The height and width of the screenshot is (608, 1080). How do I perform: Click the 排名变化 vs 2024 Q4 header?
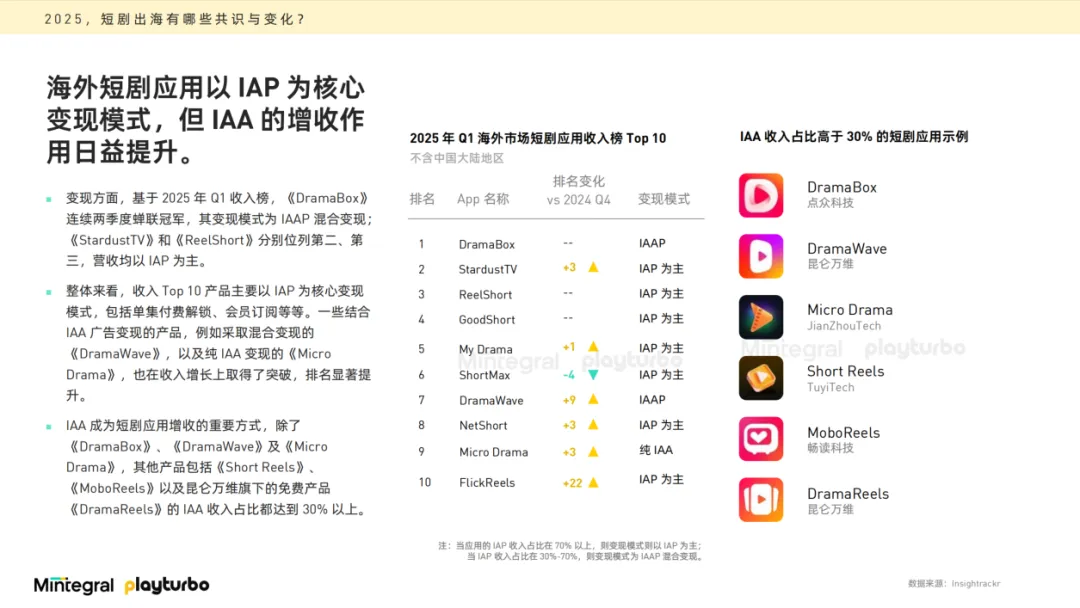(579, 190)
